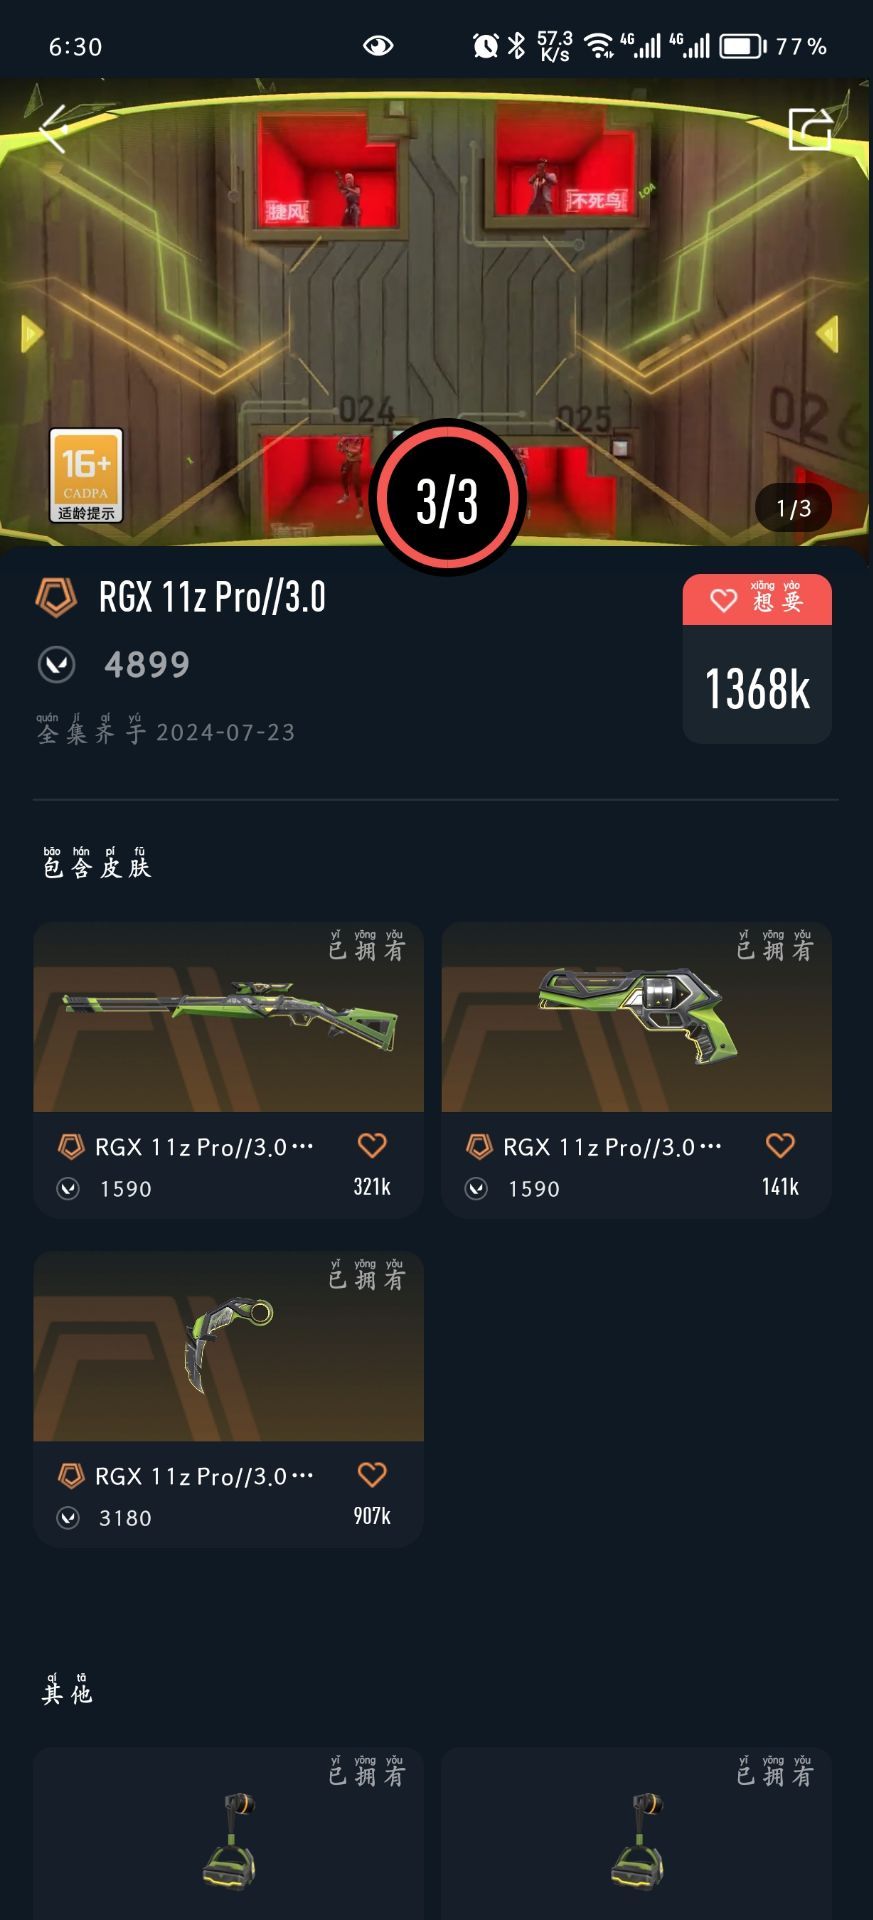This screenshot has height=1920, width=873.
Task: Open the green pistol skin thumbnail
Action: click(637, 1017)
